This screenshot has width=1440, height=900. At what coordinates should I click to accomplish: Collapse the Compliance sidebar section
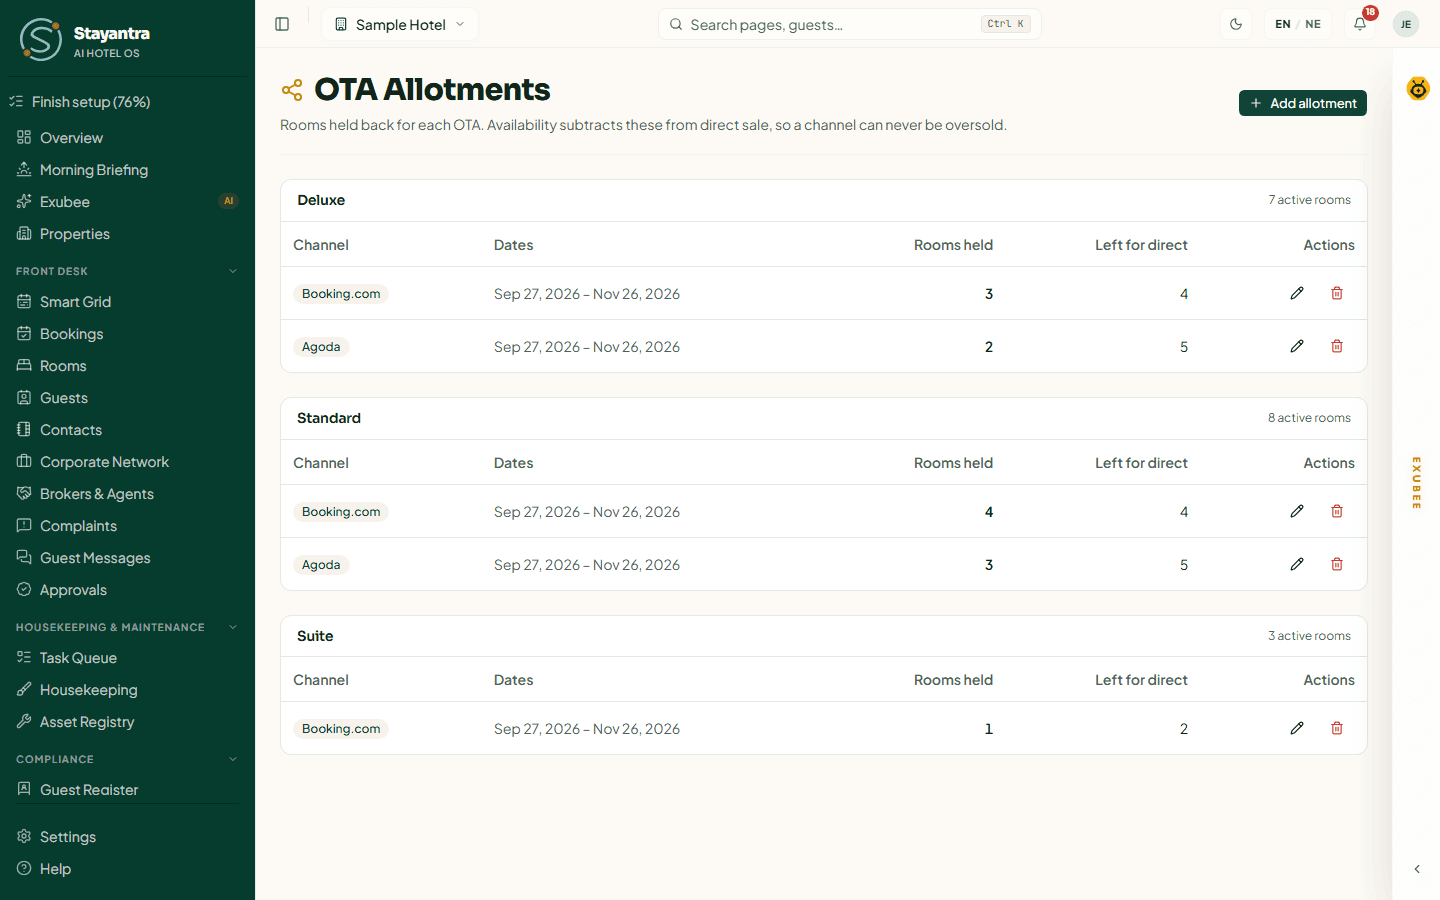[233, 759]
